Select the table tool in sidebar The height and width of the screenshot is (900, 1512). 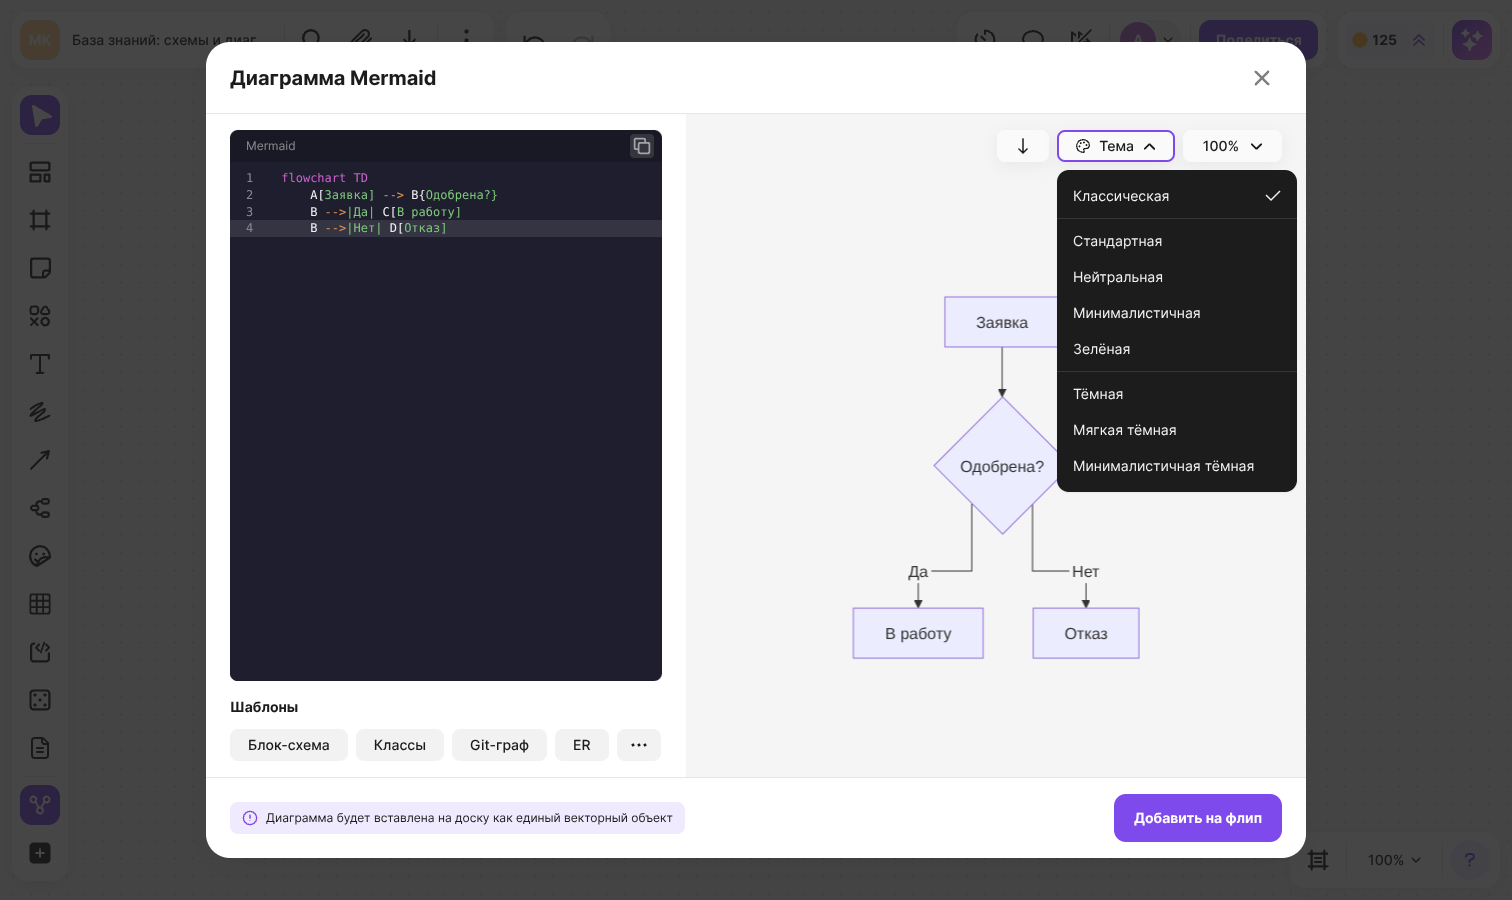(40, 604)
